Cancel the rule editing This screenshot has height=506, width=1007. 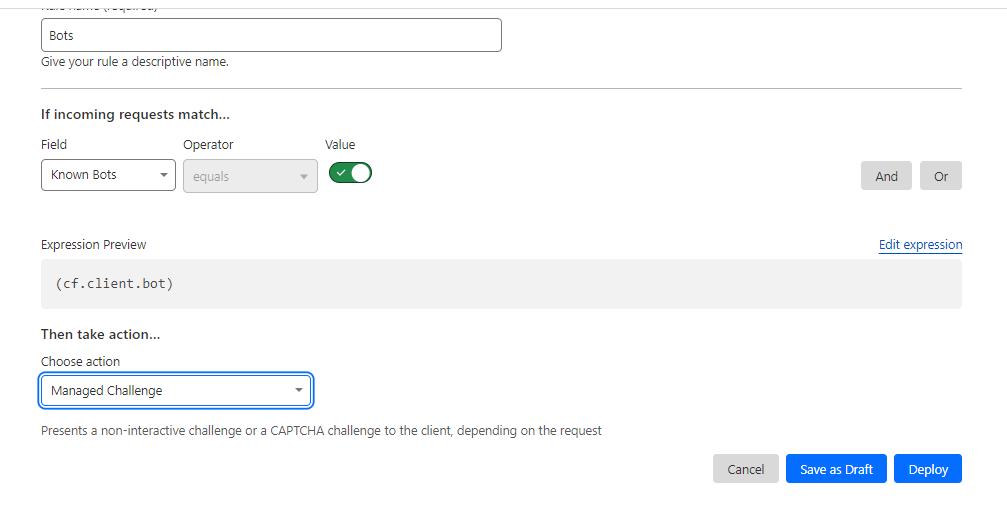coord(746,469)
